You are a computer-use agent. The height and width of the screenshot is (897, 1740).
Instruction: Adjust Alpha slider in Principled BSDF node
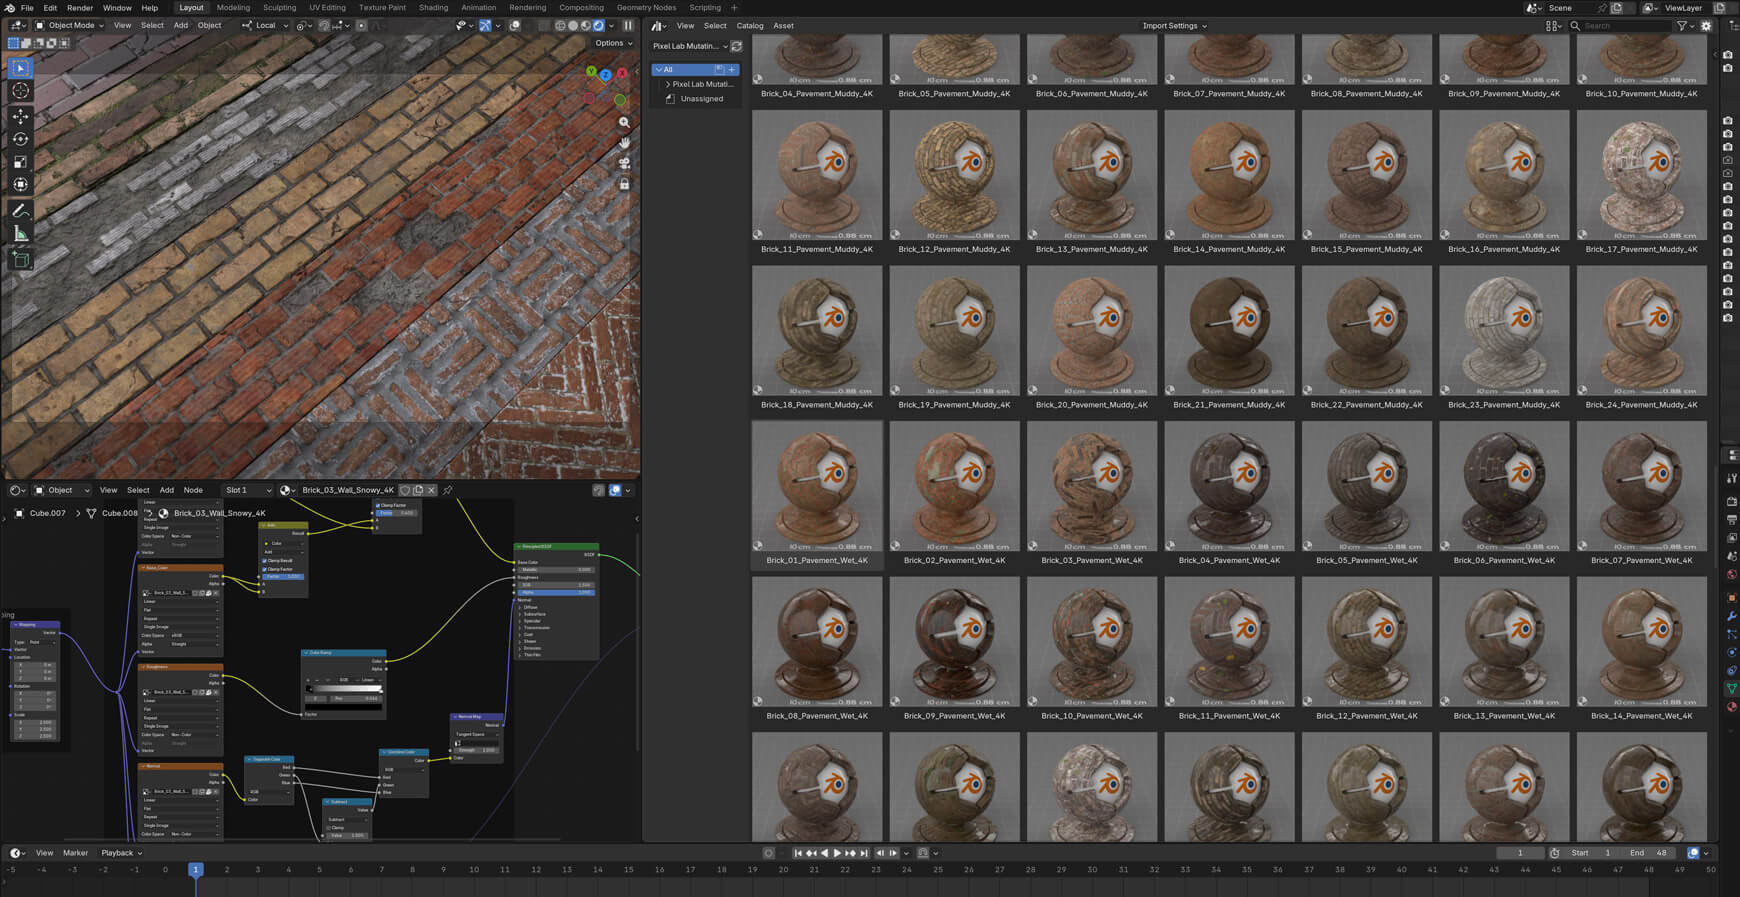(x=556, y=592)
